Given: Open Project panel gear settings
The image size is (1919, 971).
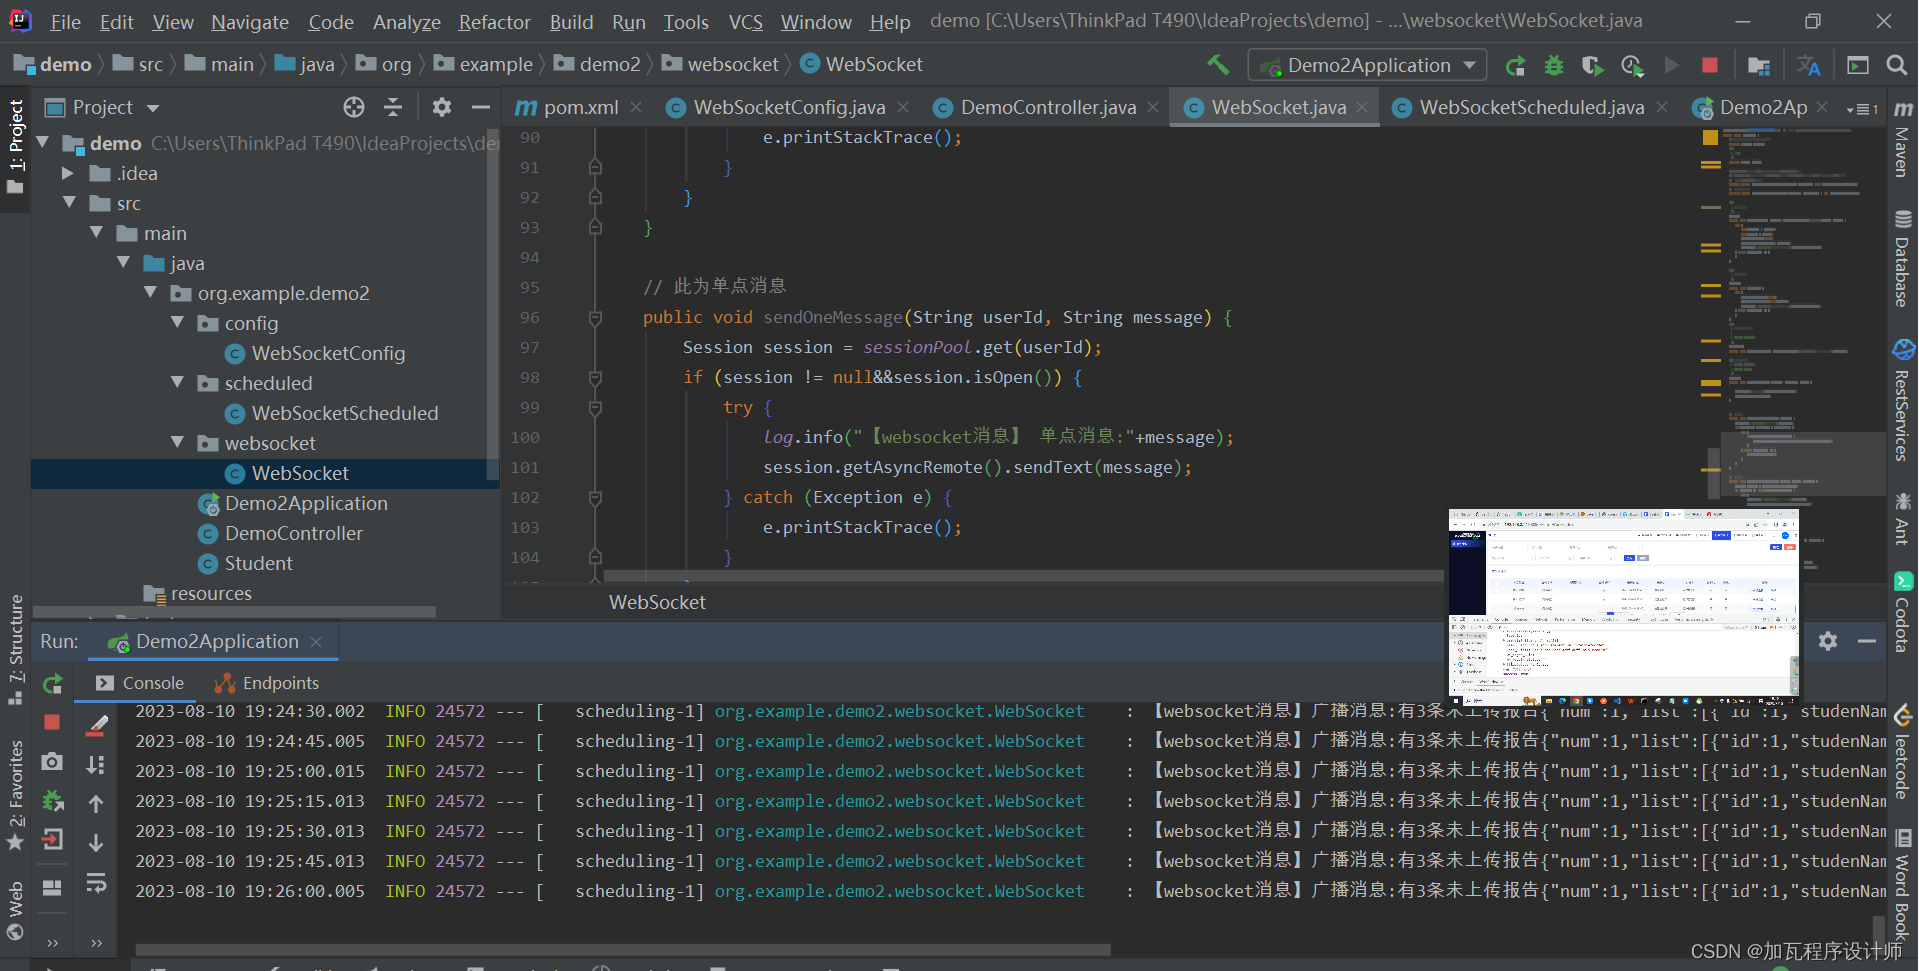Looking at the screenshot, I should click(x=442, y=107).
